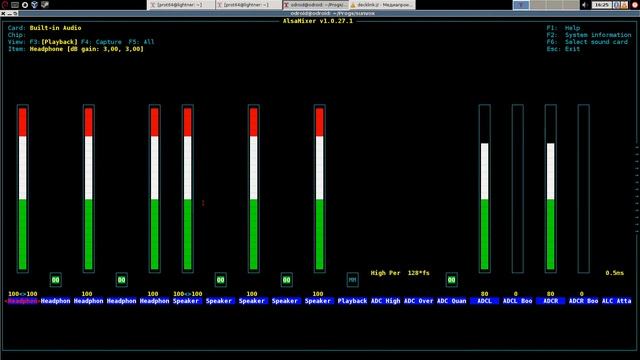Select the ADCR channel label

(551, 301)
